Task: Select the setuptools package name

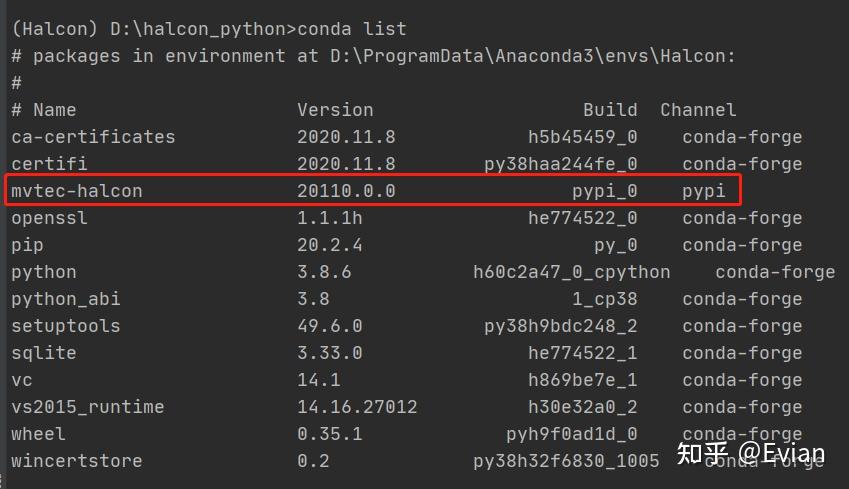Action: [66, 325]
